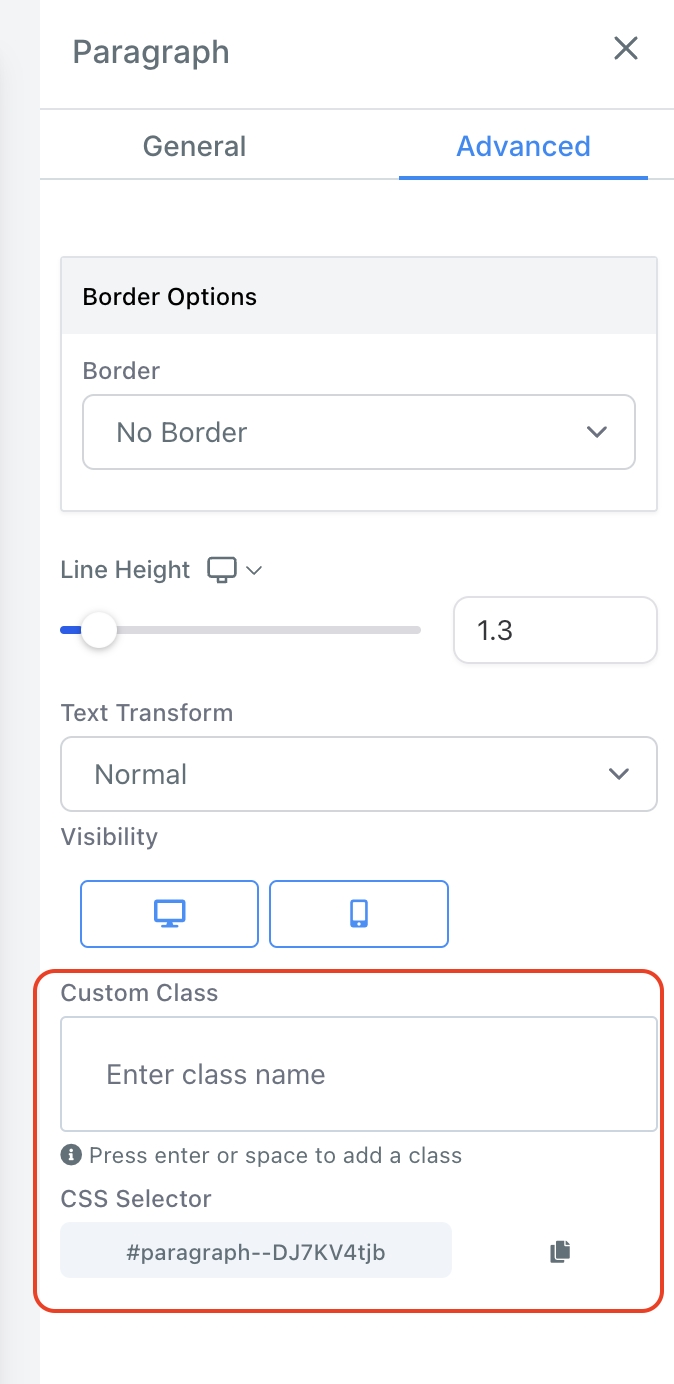Click the Text Transform dropdown chevron
The height and width of the screenshot is (1384, 674).
(619, 774)
